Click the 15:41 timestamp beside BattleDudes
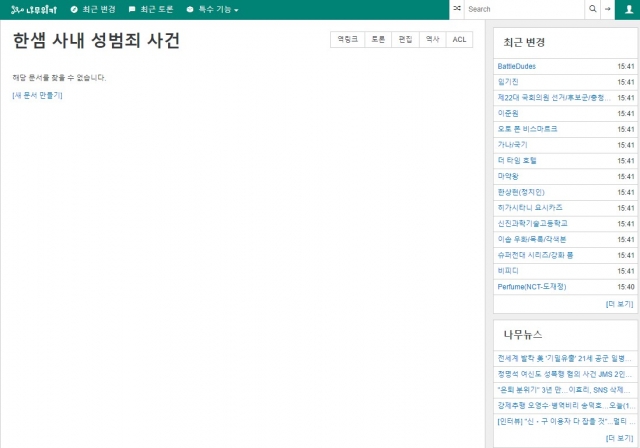 [626, 67]
